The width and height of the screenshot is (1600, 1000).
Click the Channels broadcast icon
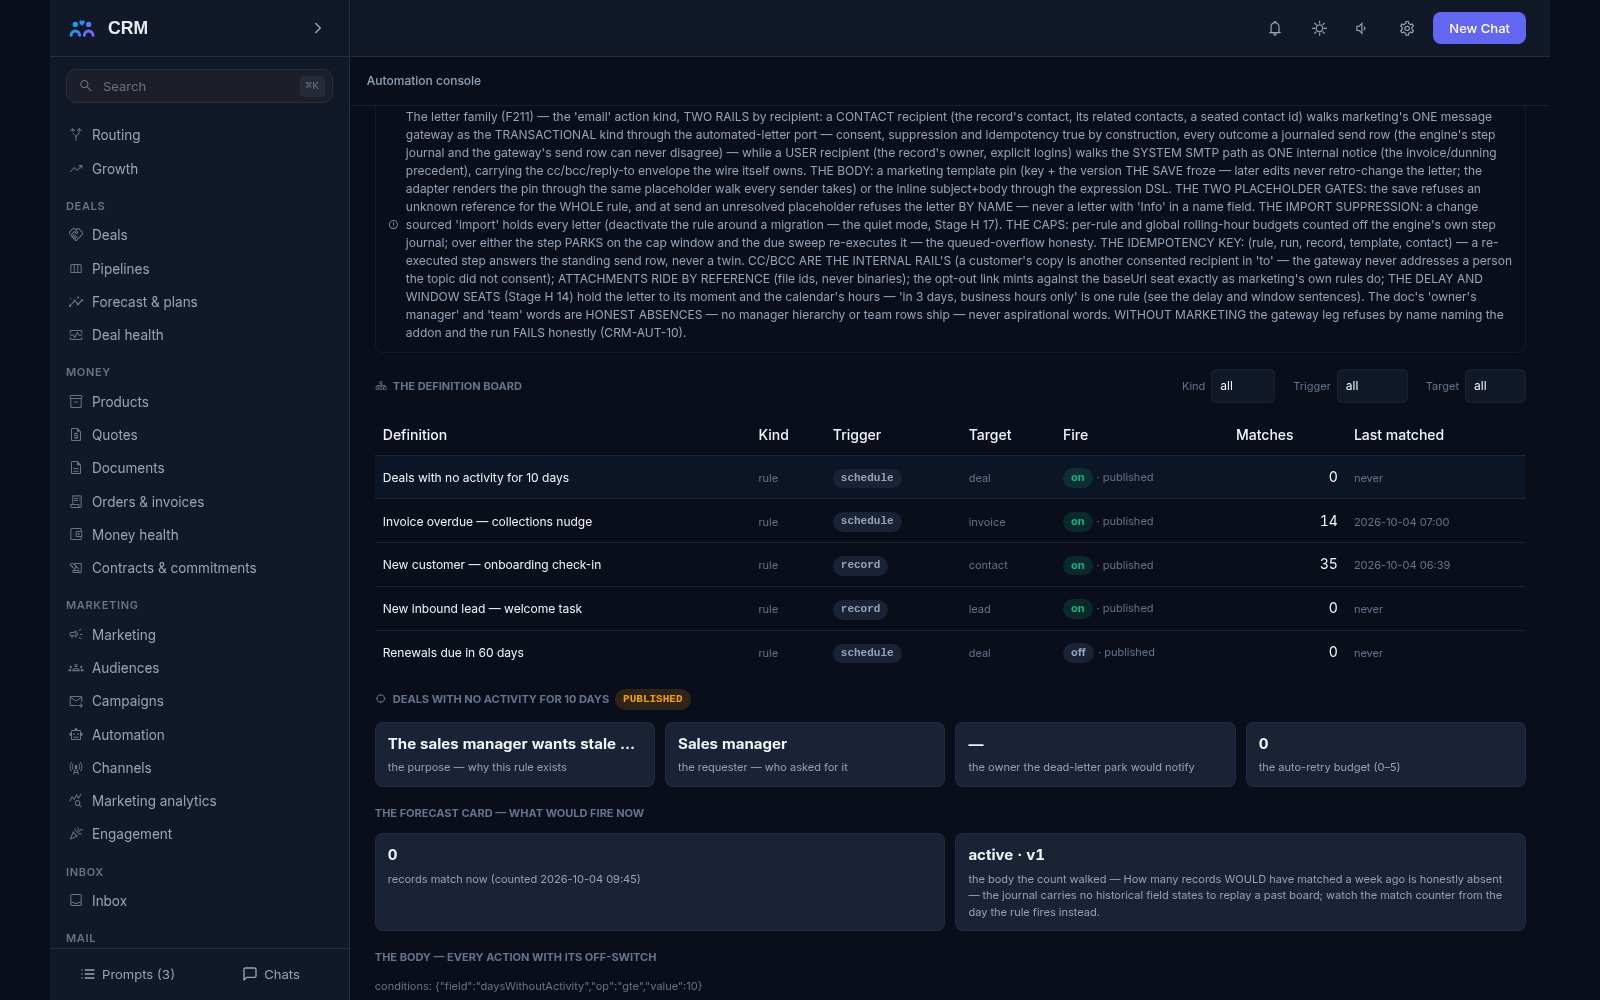(x=76, y=768)
